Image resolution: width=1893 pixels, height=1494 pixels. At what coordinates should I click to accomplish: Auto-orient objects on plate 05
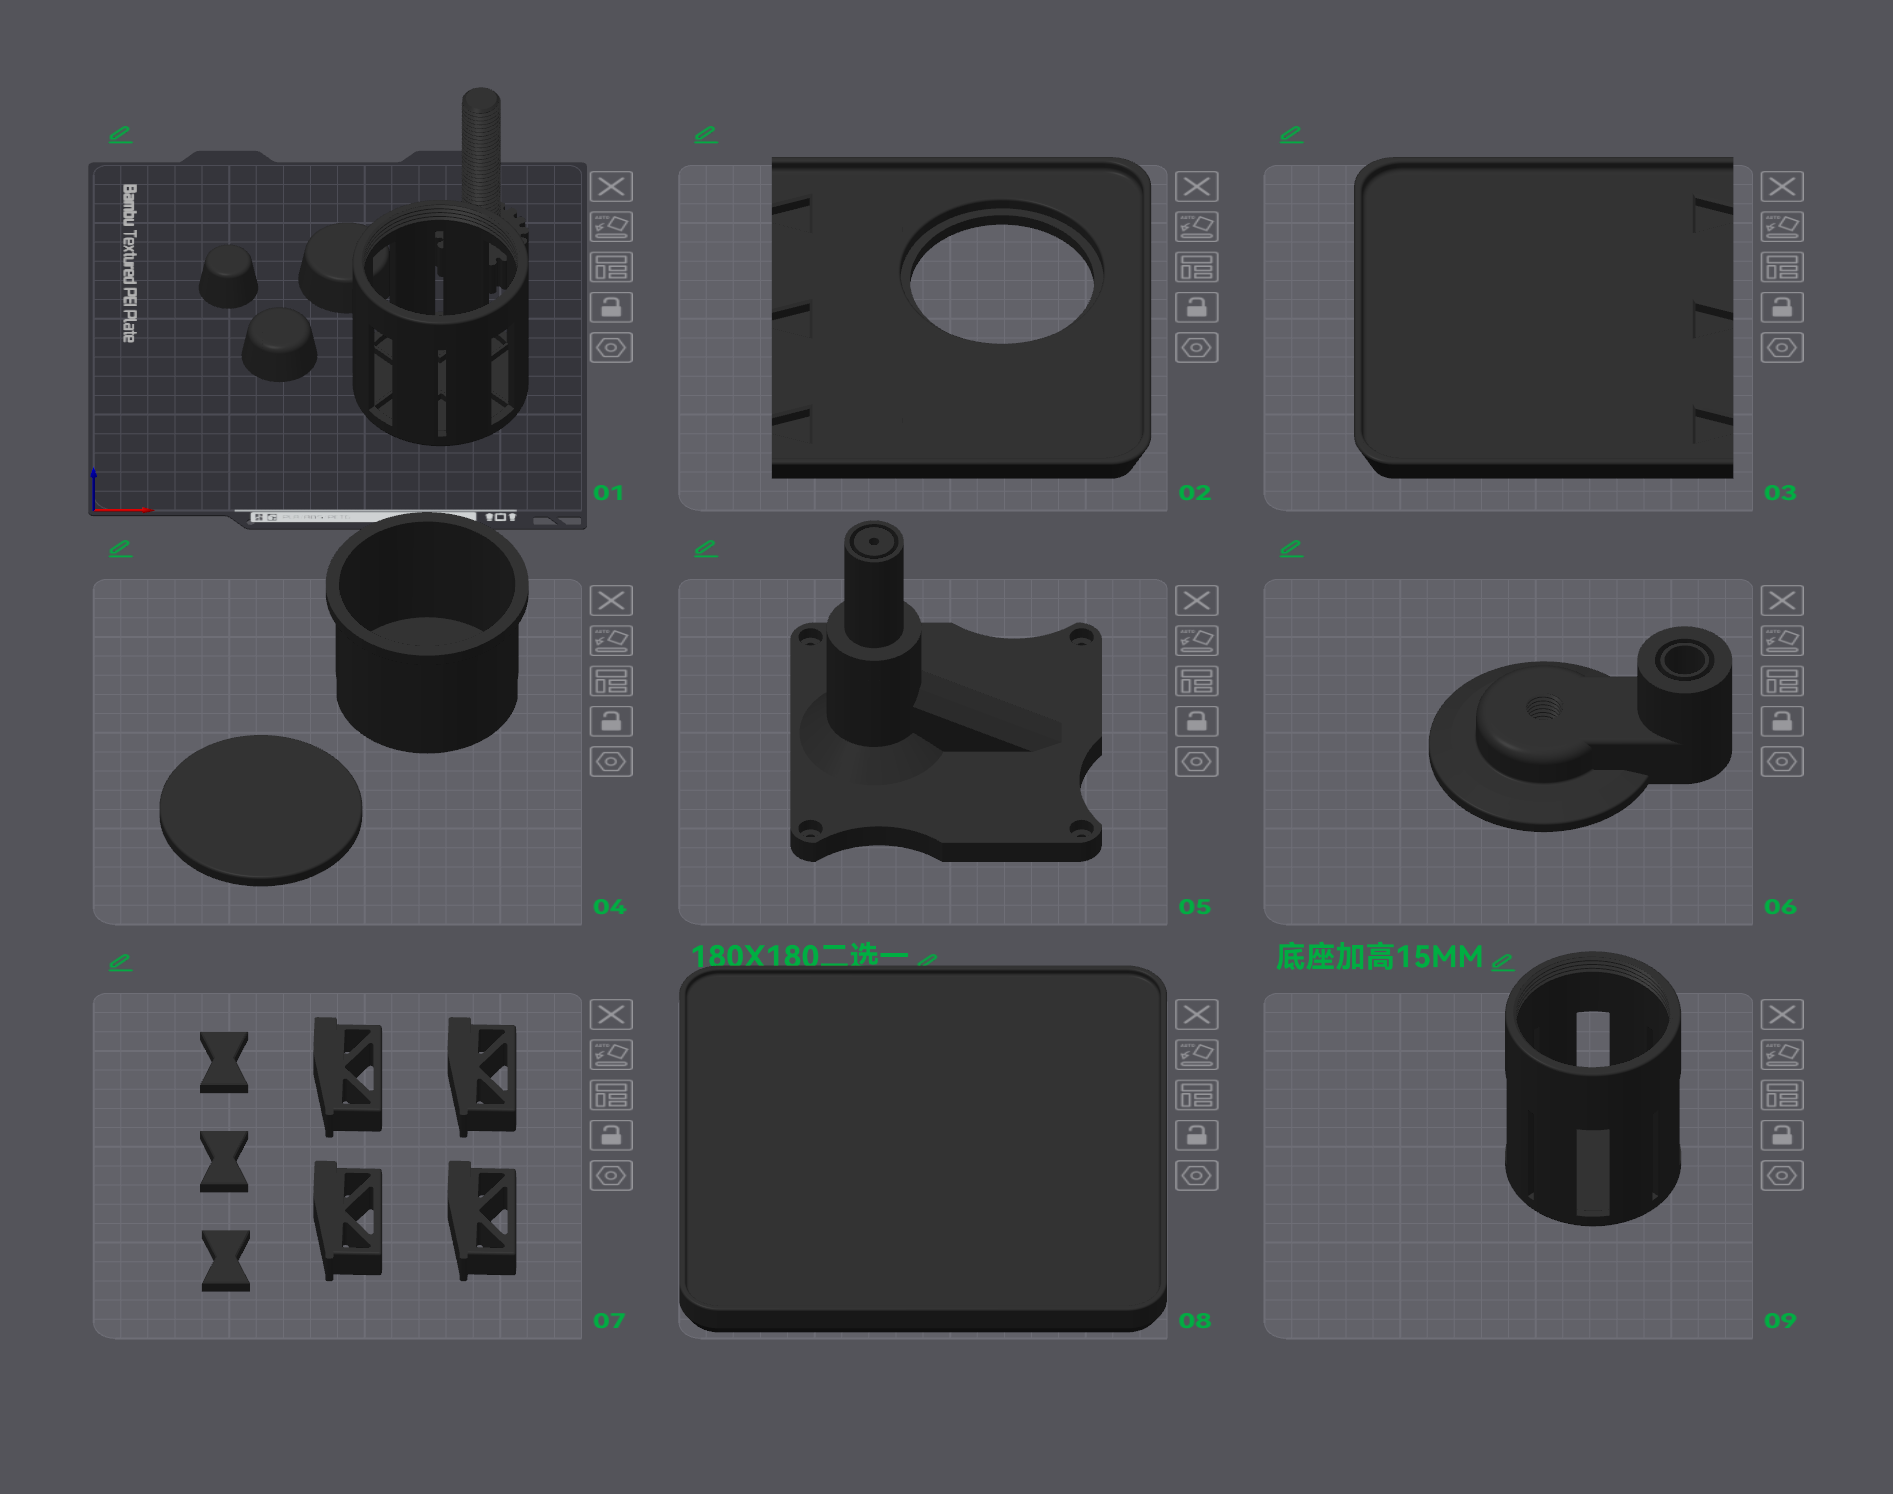click(1196, 641)
